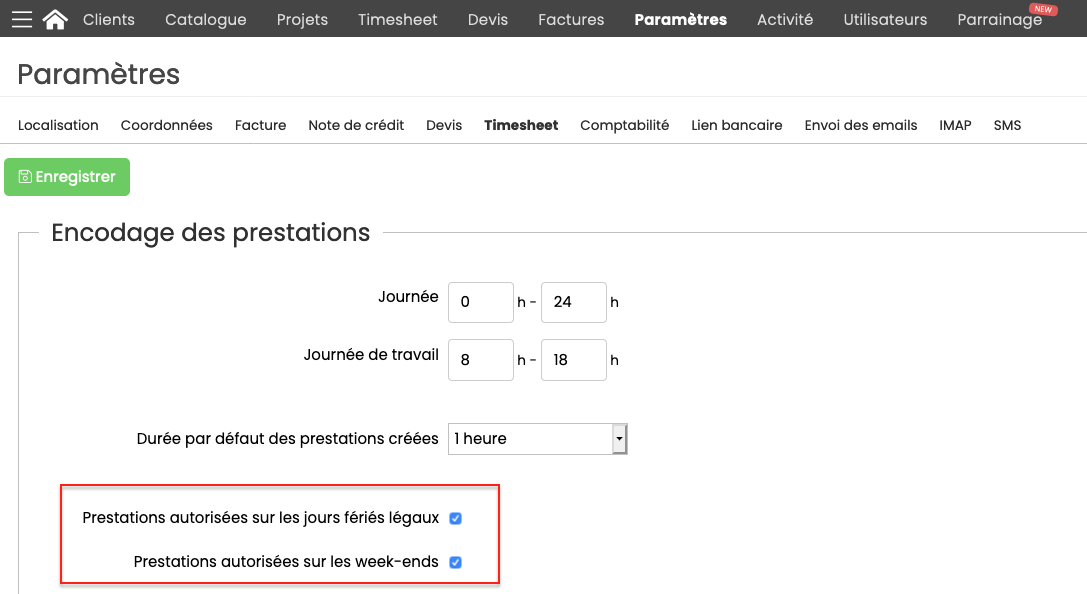
Task: Toggle prestations on jours fériés légaux checkbox
Action: [x=455, y=518]
